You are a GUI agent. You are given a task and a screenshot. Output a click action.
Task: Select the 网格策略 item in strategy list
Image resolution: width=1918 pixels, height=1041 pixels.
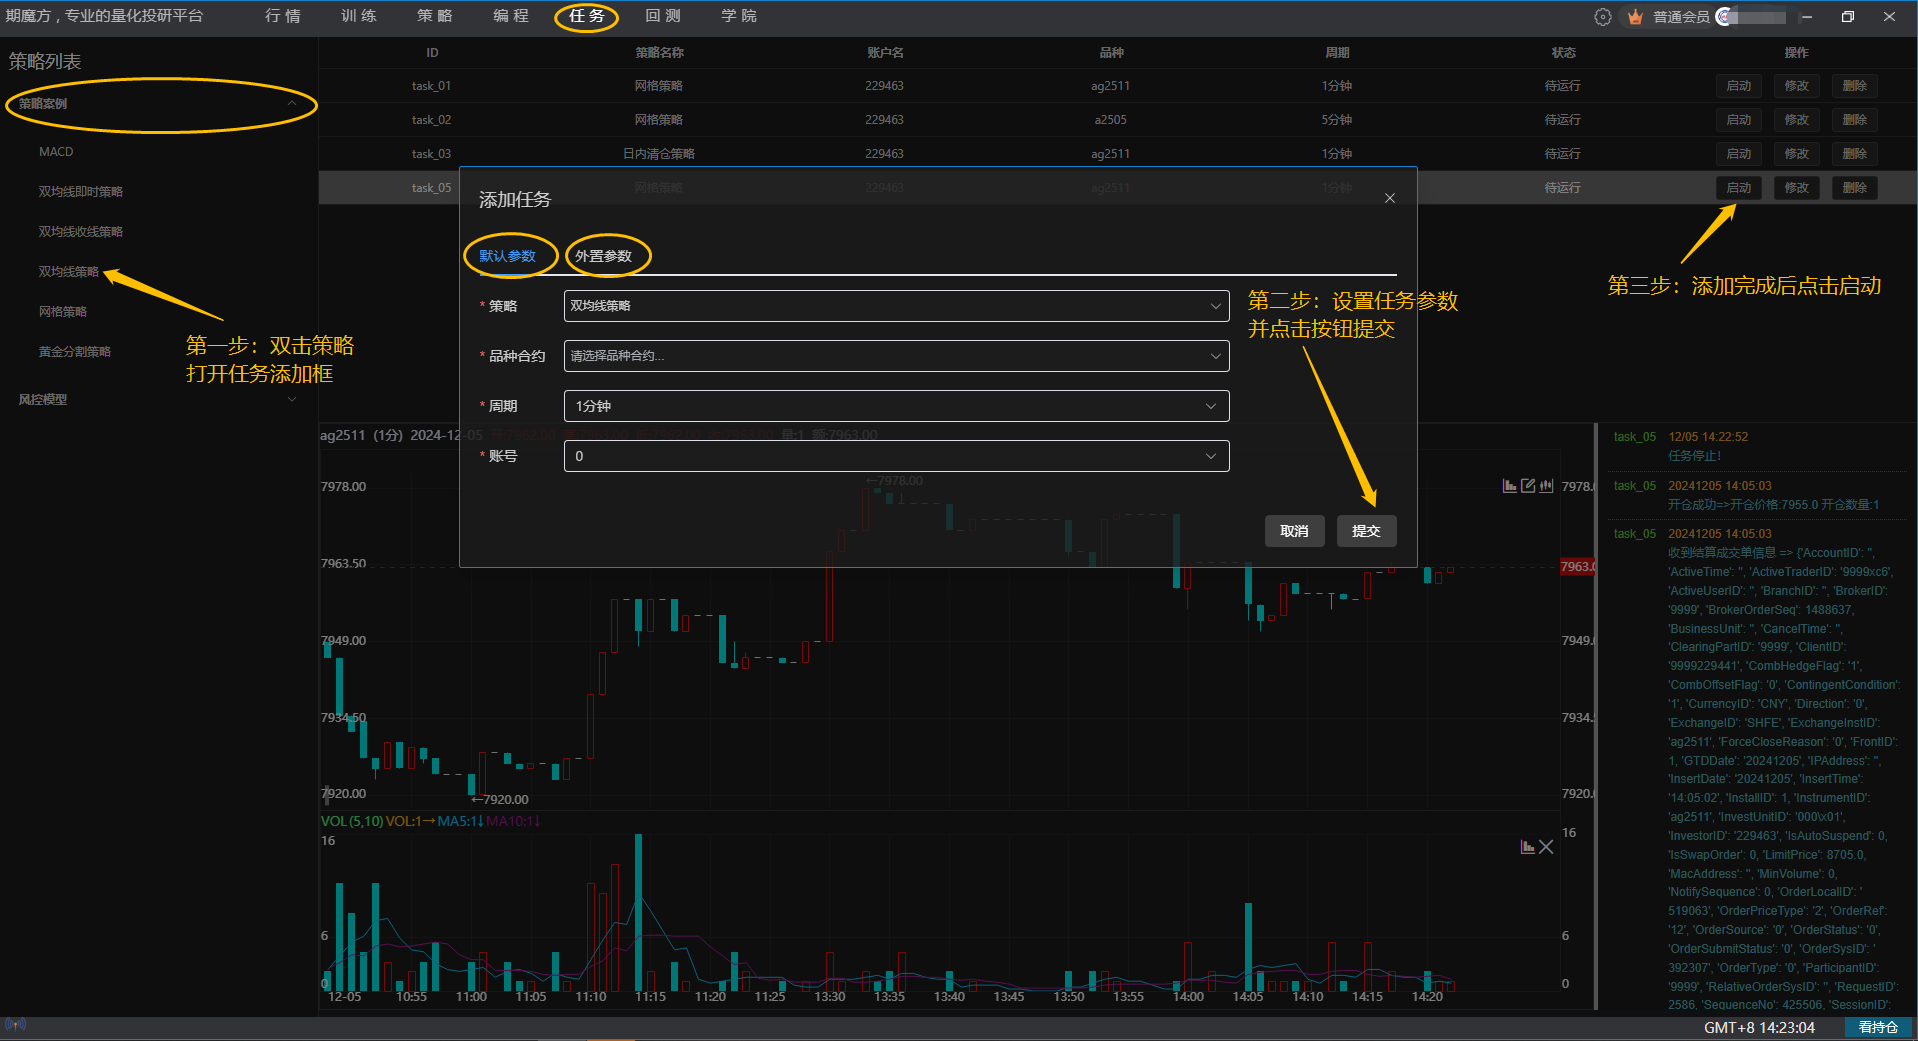point(63,312)
